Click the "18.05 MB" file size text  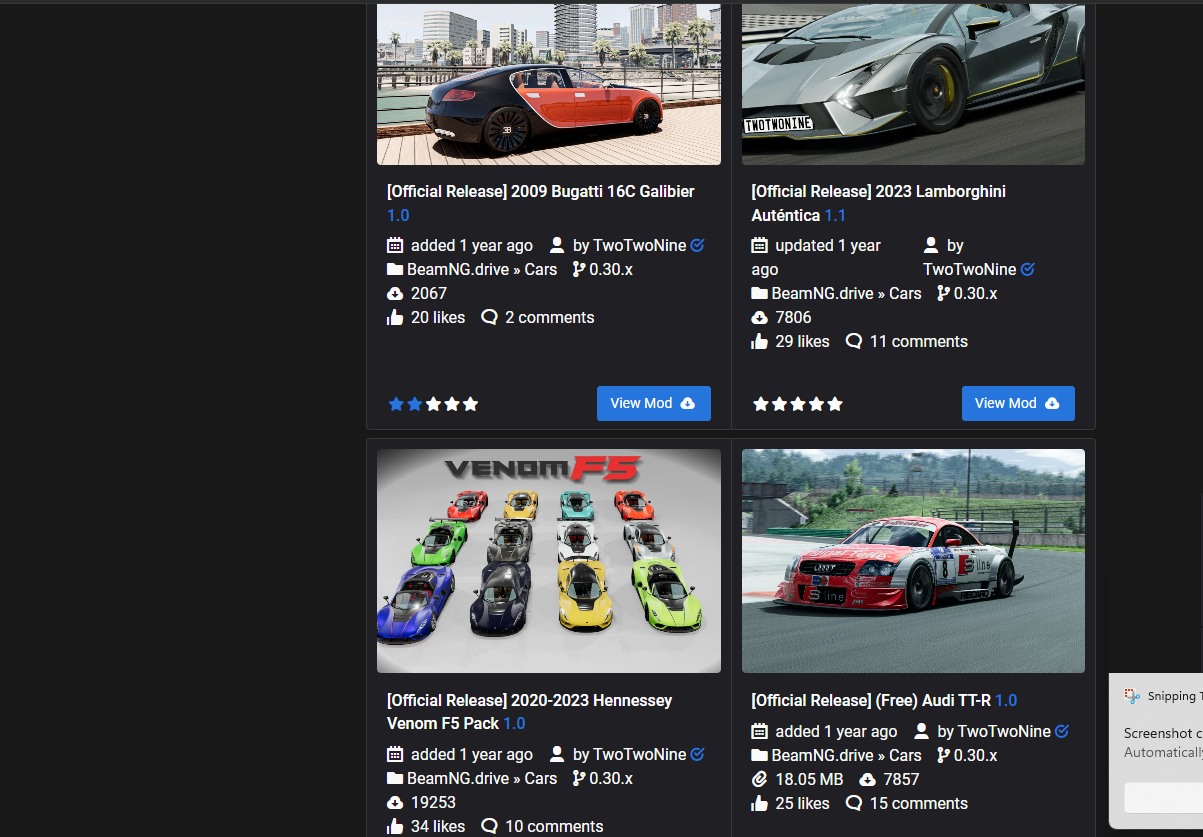[809, 779]
